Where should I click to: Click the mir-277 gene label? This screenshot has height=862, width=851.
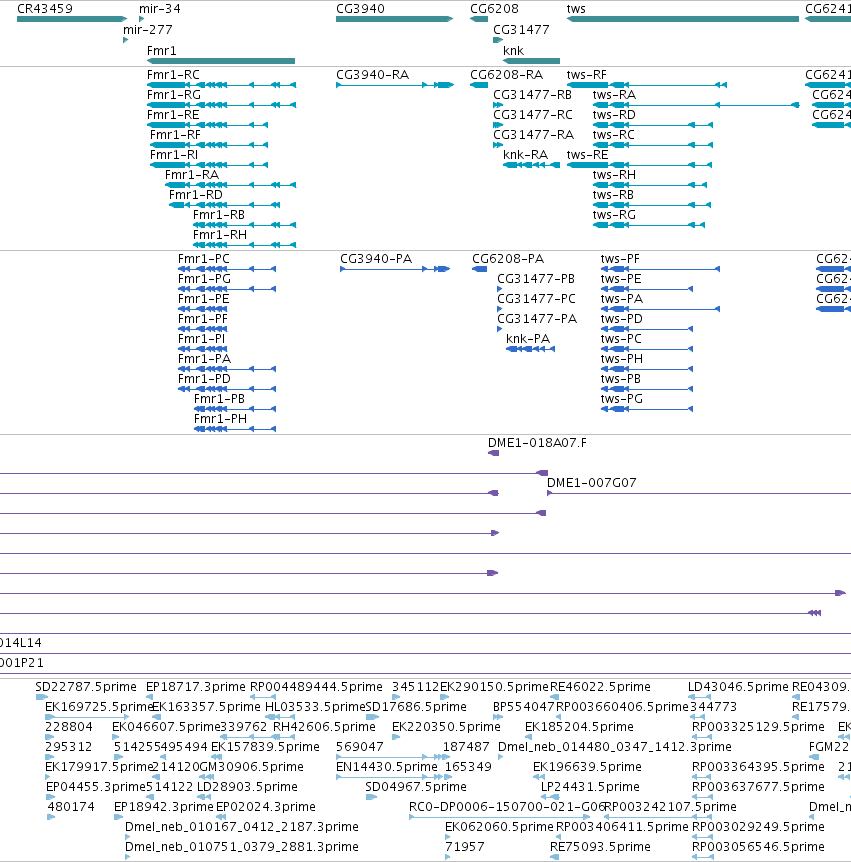click(x=147, y=30)
